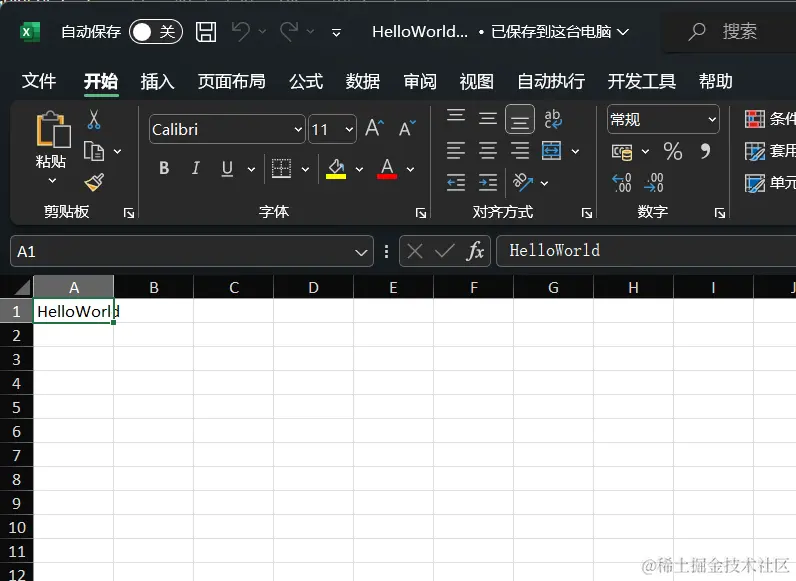Open the number format 常规 dropdown
The image size is (796, 581).
713,120
